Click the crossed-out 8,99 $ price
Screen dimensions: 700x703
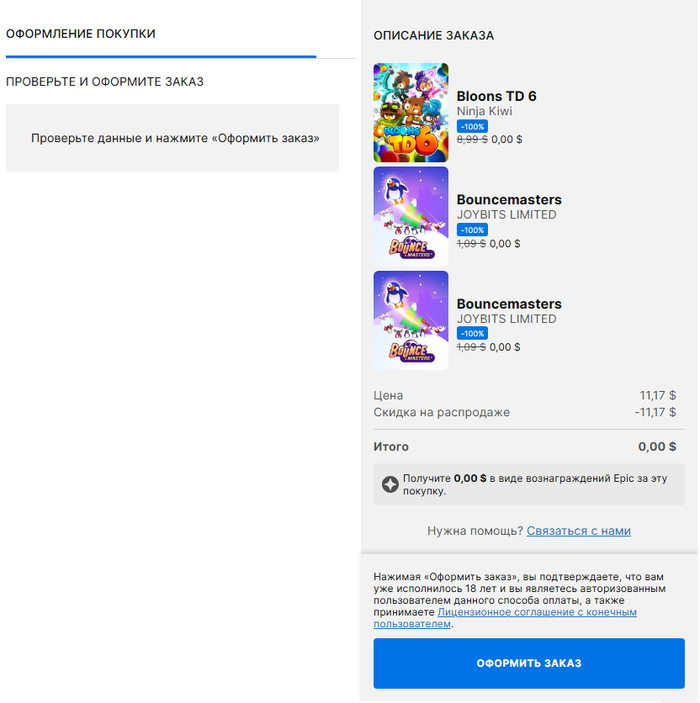tap(472, 140)
